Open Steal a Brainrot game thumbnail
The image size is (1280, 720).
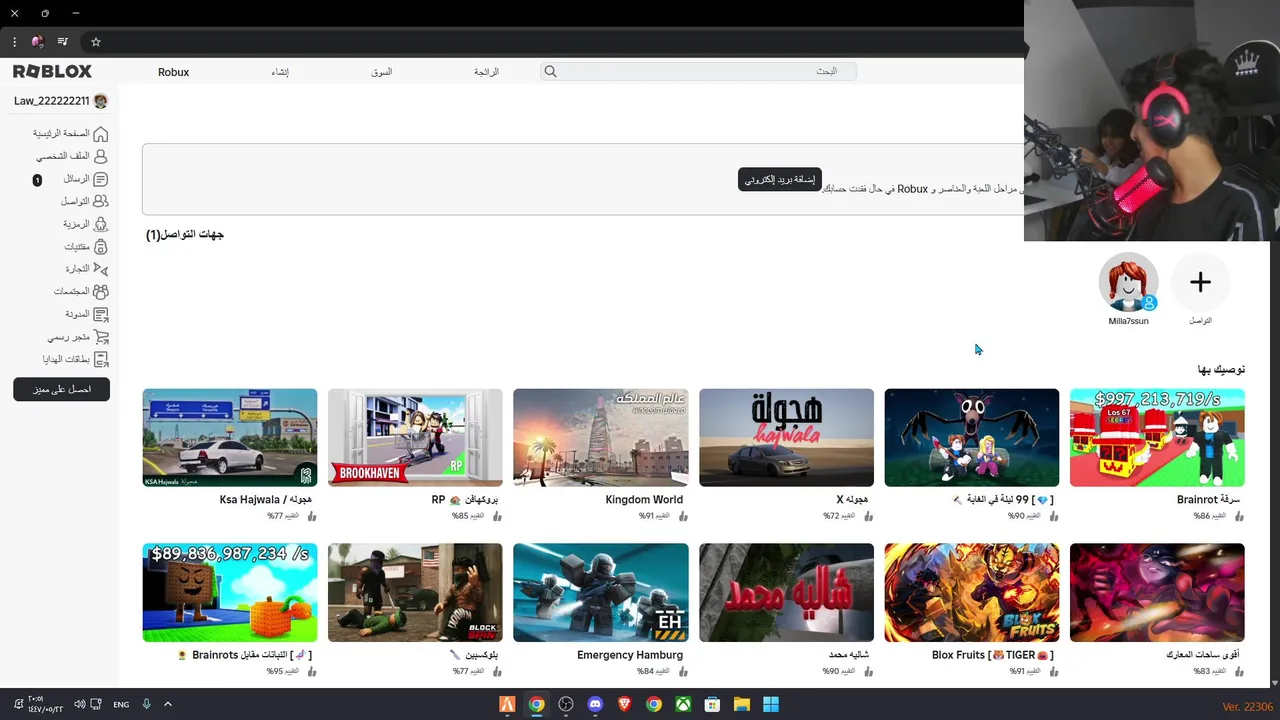1157,438
